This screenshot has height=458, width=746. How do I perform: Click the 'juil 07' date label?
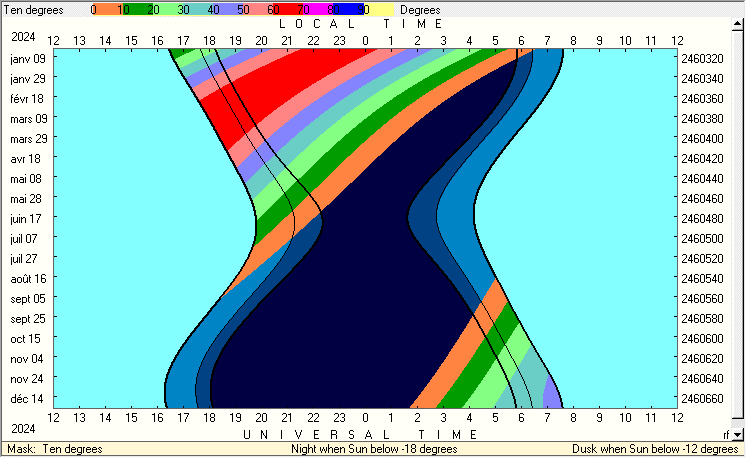pyautogui.click(x=24, y=239)
